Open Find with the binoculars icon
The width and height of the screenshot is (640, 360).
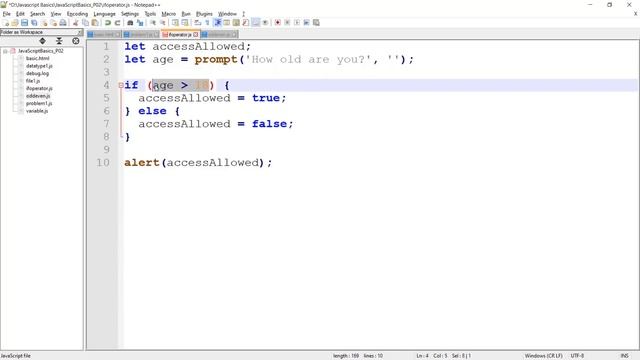coord(130,22)
